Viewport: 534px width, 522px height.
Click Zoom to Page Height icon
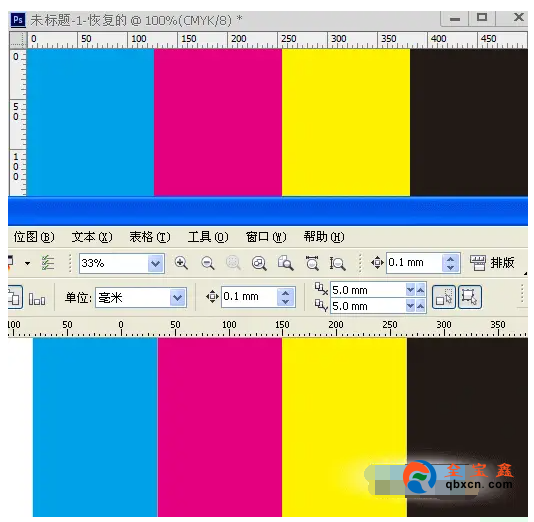point(337,263)
